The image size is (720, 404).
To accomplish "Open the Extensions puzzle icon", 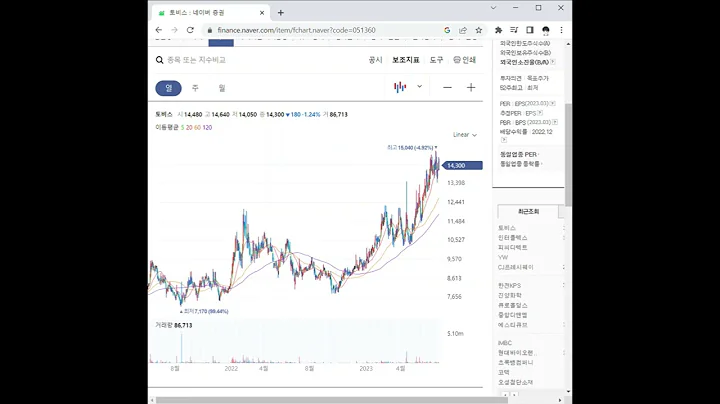I will pos(498,30).
